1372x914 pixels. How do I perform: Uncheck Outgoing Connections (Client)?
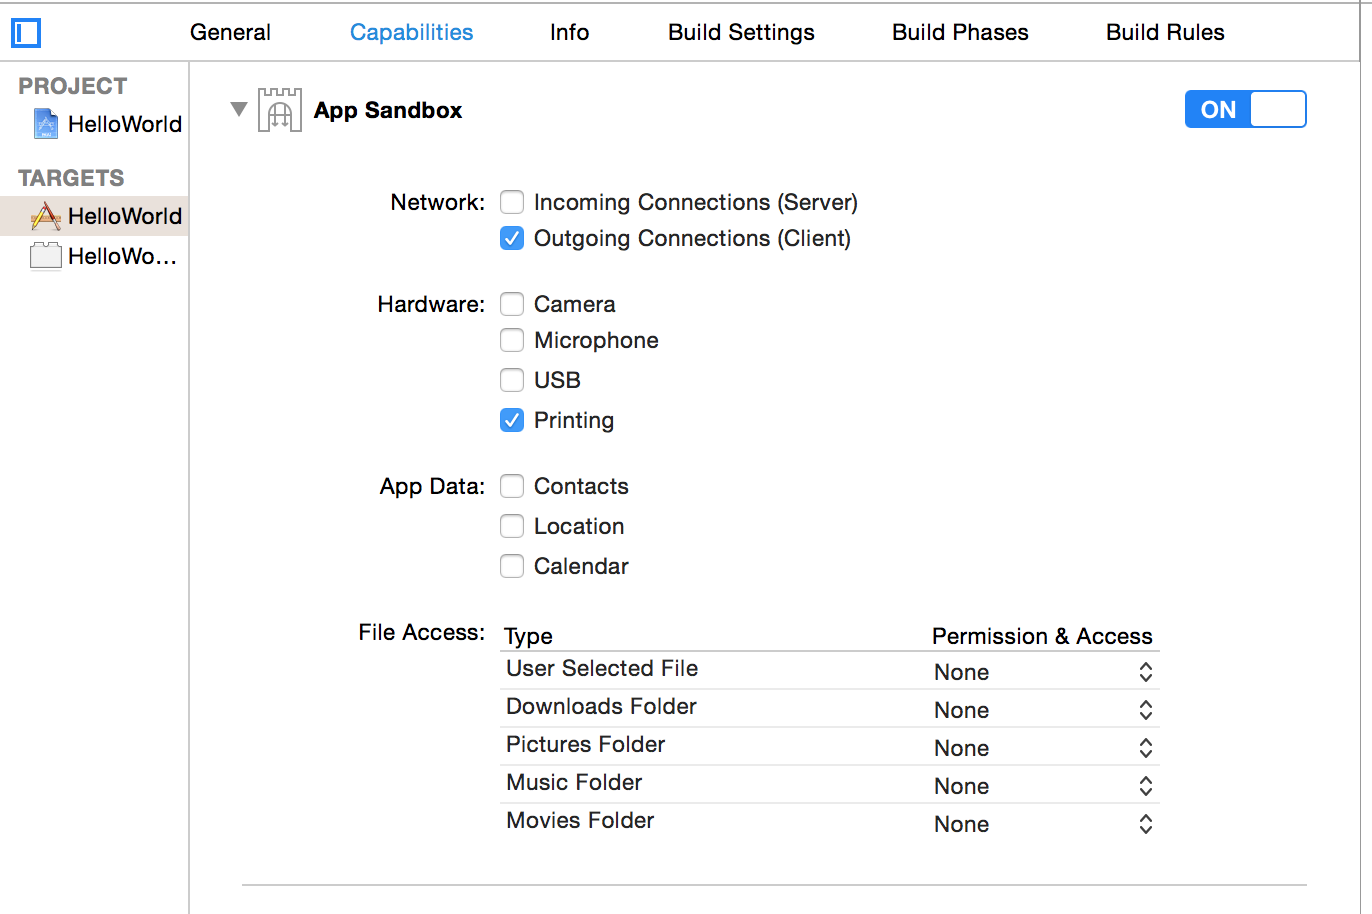[512, 239]
